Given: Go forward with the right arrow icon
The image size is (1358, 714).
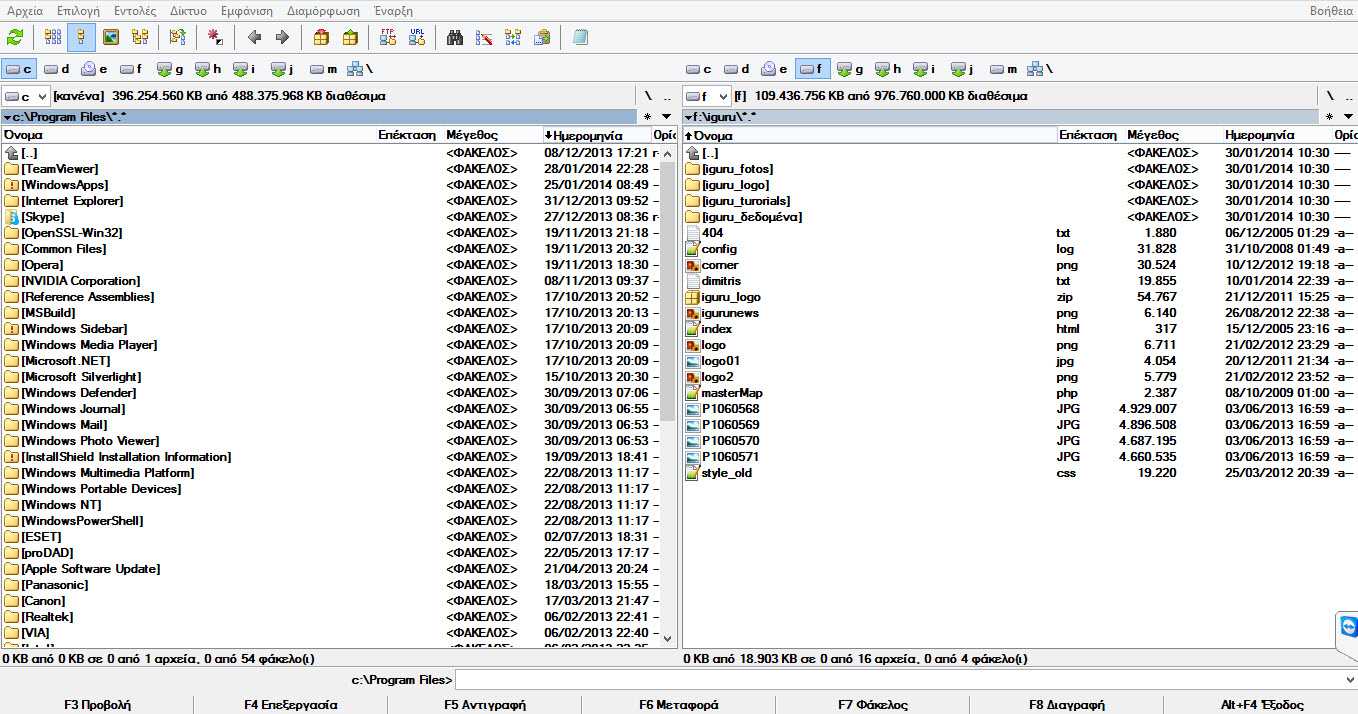Looking at the screenshot, I should pos(282,38).
